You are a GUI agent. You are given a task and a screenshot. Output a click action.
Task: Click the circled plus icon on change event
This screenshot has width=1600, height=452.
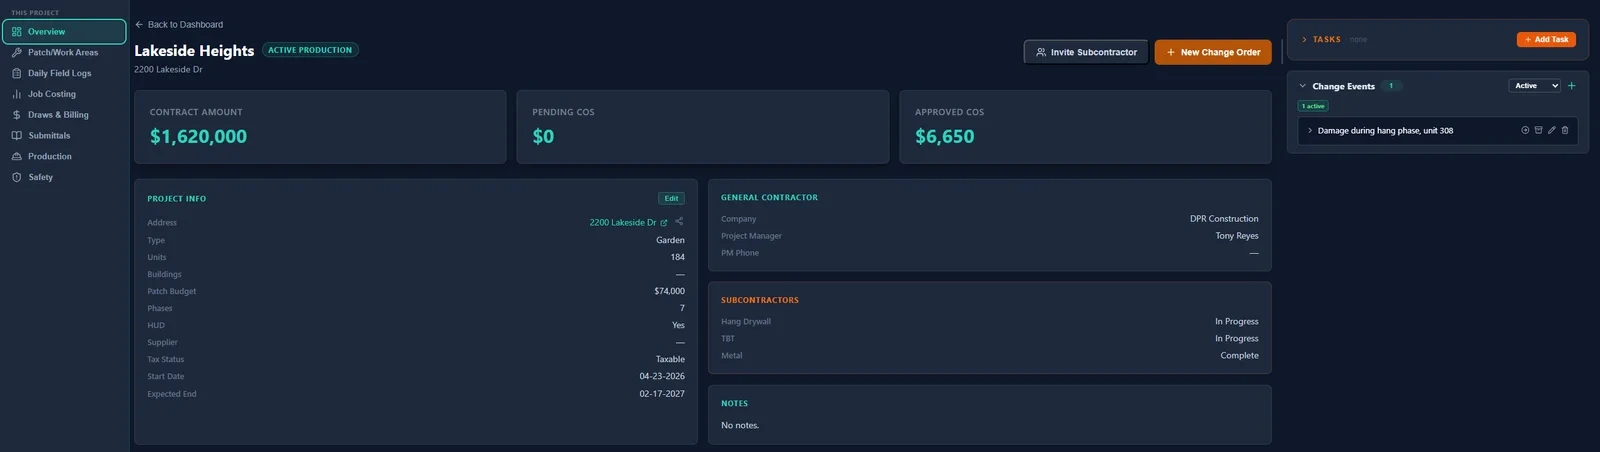point(1525,130)
